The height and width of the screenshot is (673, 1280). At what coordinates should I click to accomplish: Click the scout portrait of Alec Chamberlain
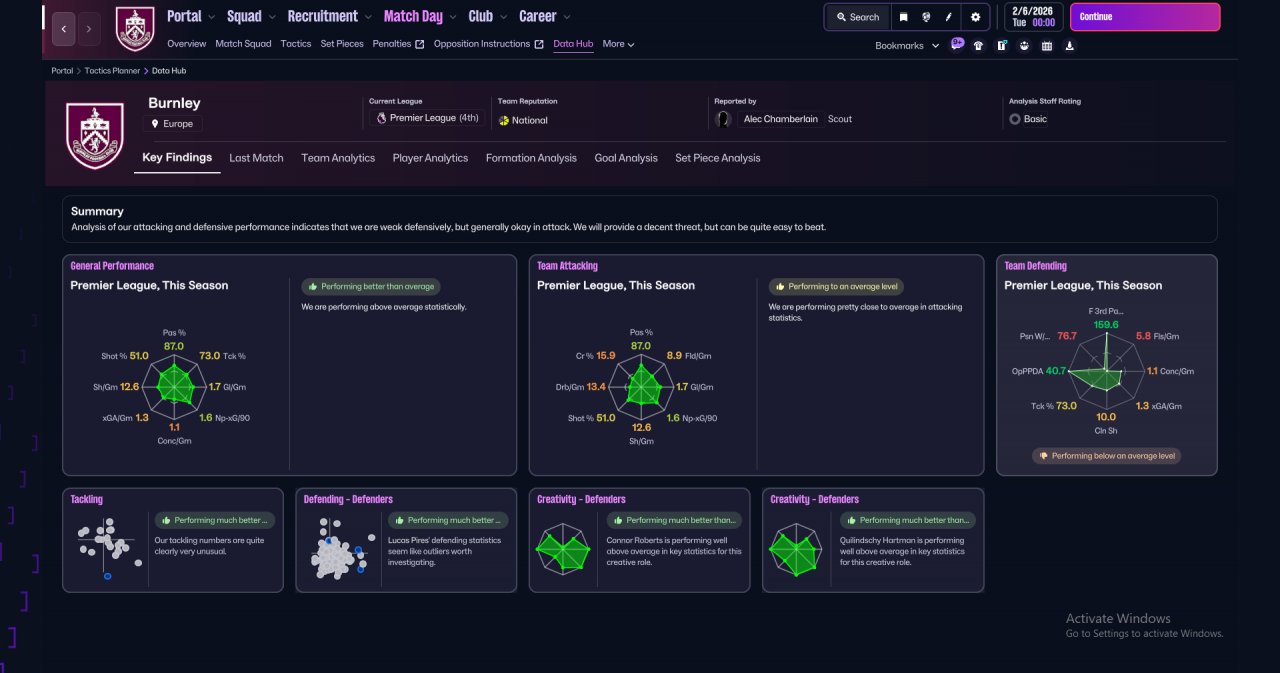(x=723, y=119)
